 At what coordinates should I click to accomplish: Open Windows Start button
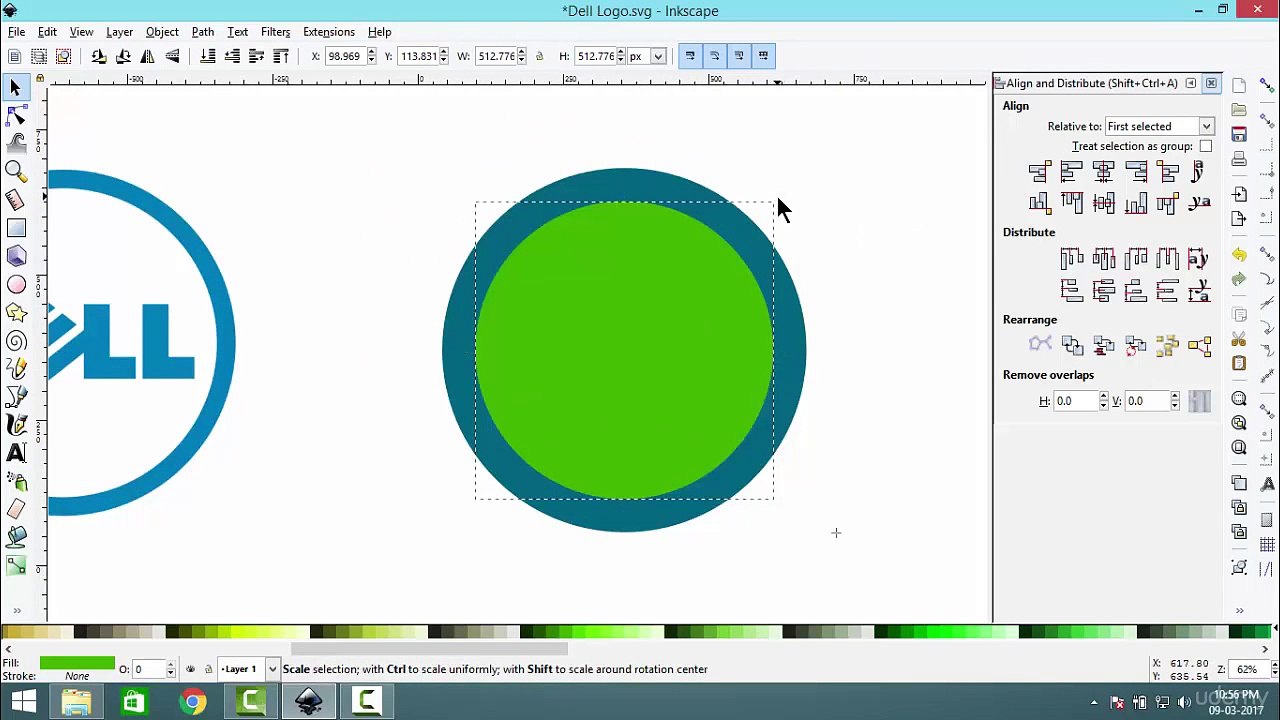coord(23,702)
